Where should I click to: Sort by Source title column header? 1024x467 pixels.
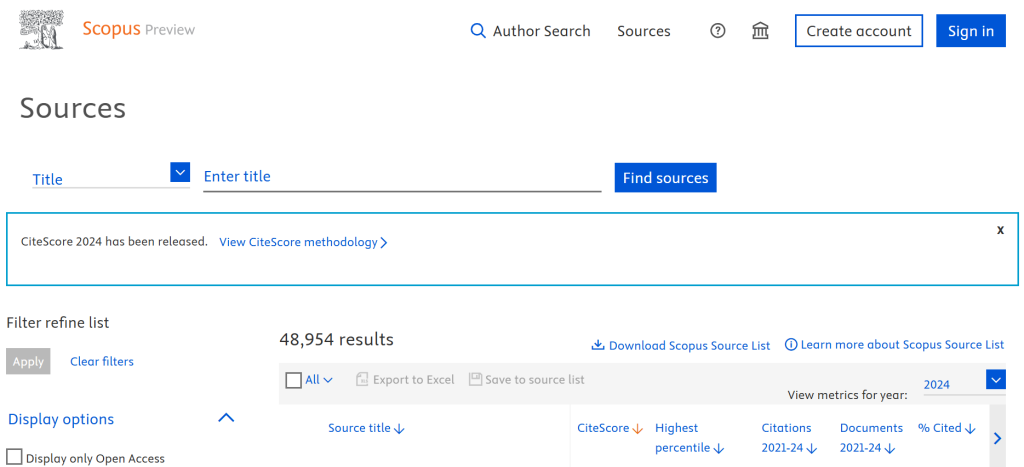point(366,428)
